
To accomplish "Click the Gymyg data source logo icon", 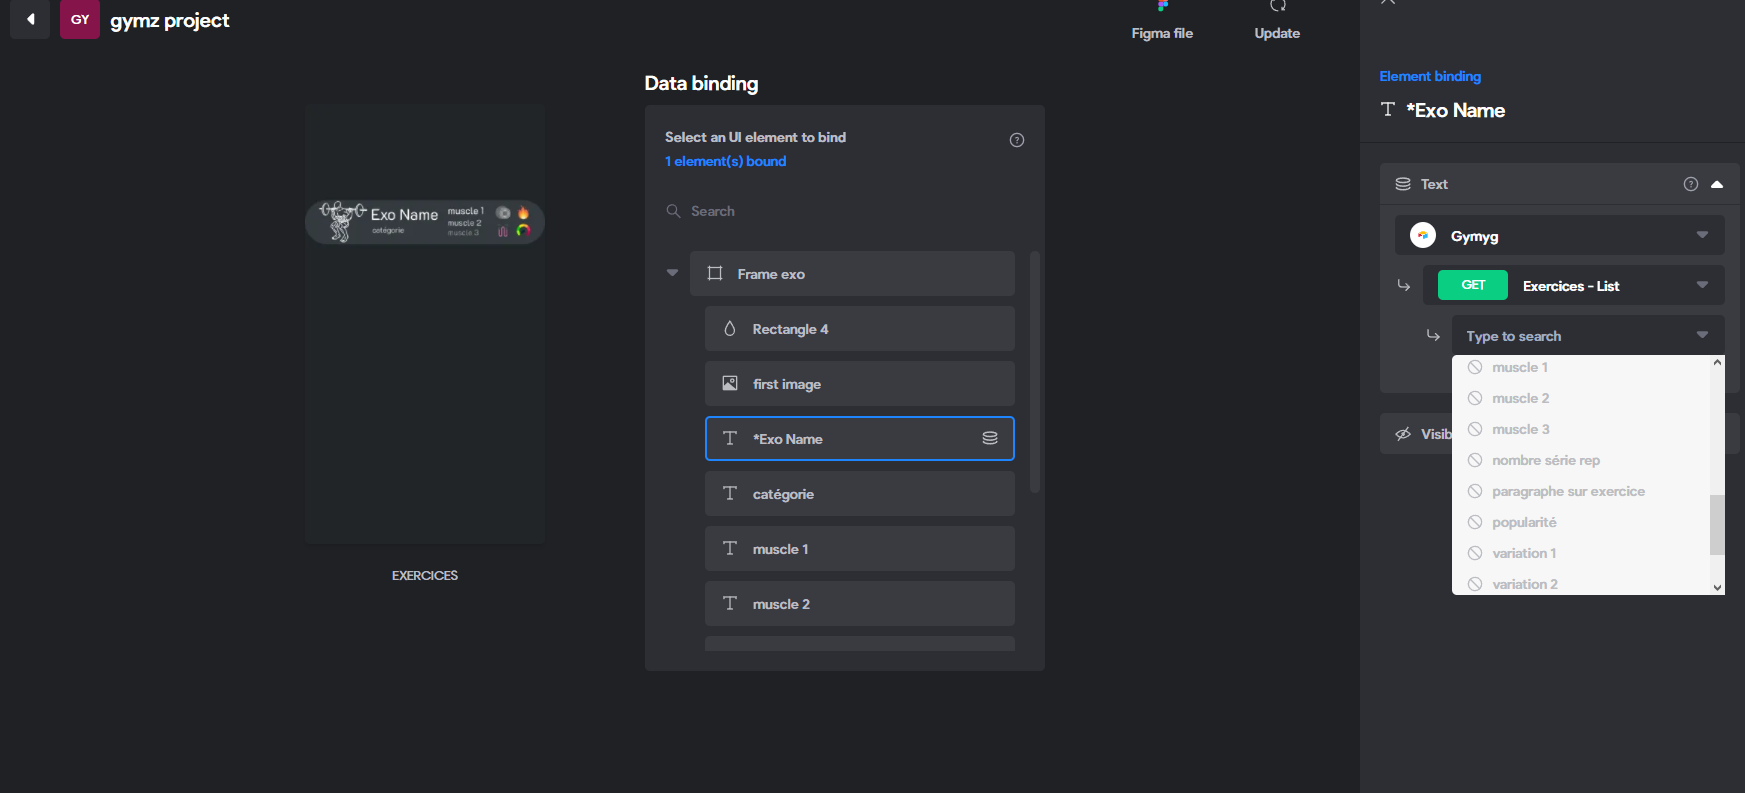I will point(1422,235).
